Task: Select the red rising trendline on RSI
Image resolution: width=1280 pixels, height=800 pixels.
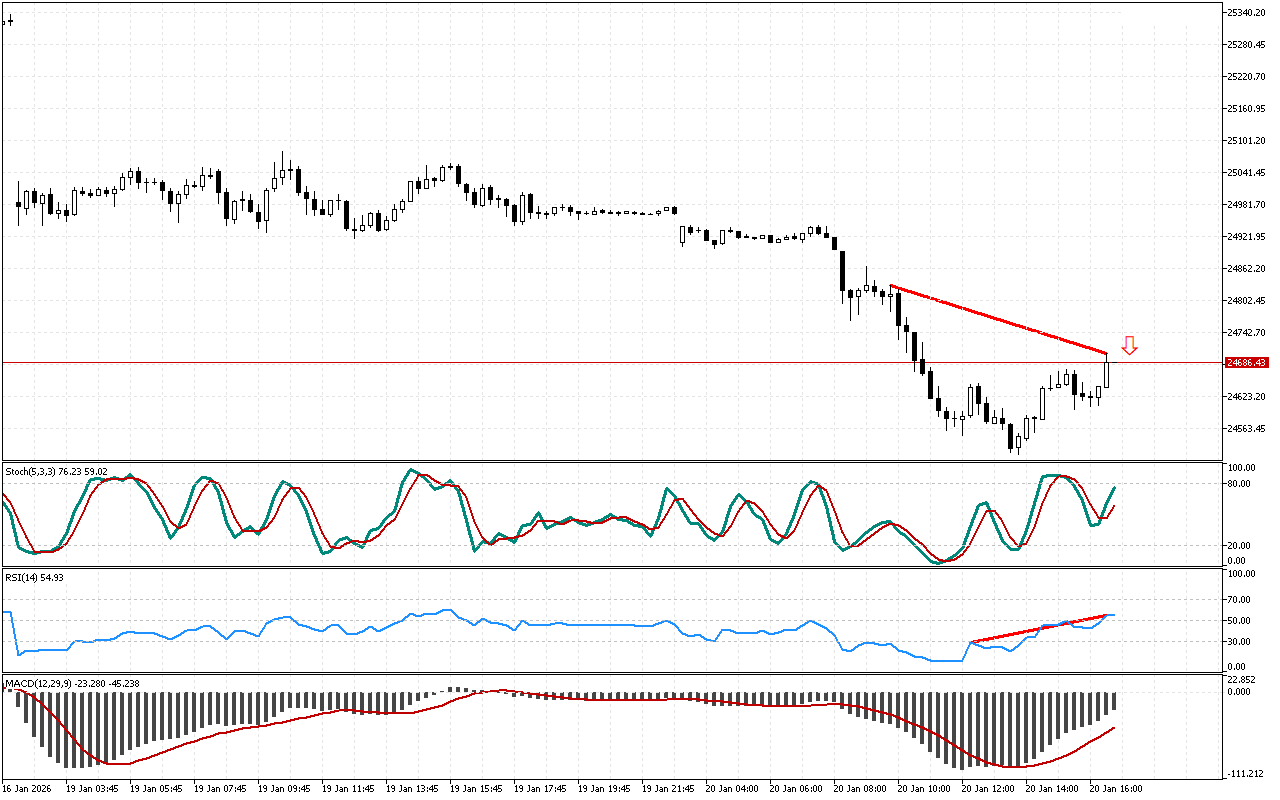Action: (x=1040, y=628)
